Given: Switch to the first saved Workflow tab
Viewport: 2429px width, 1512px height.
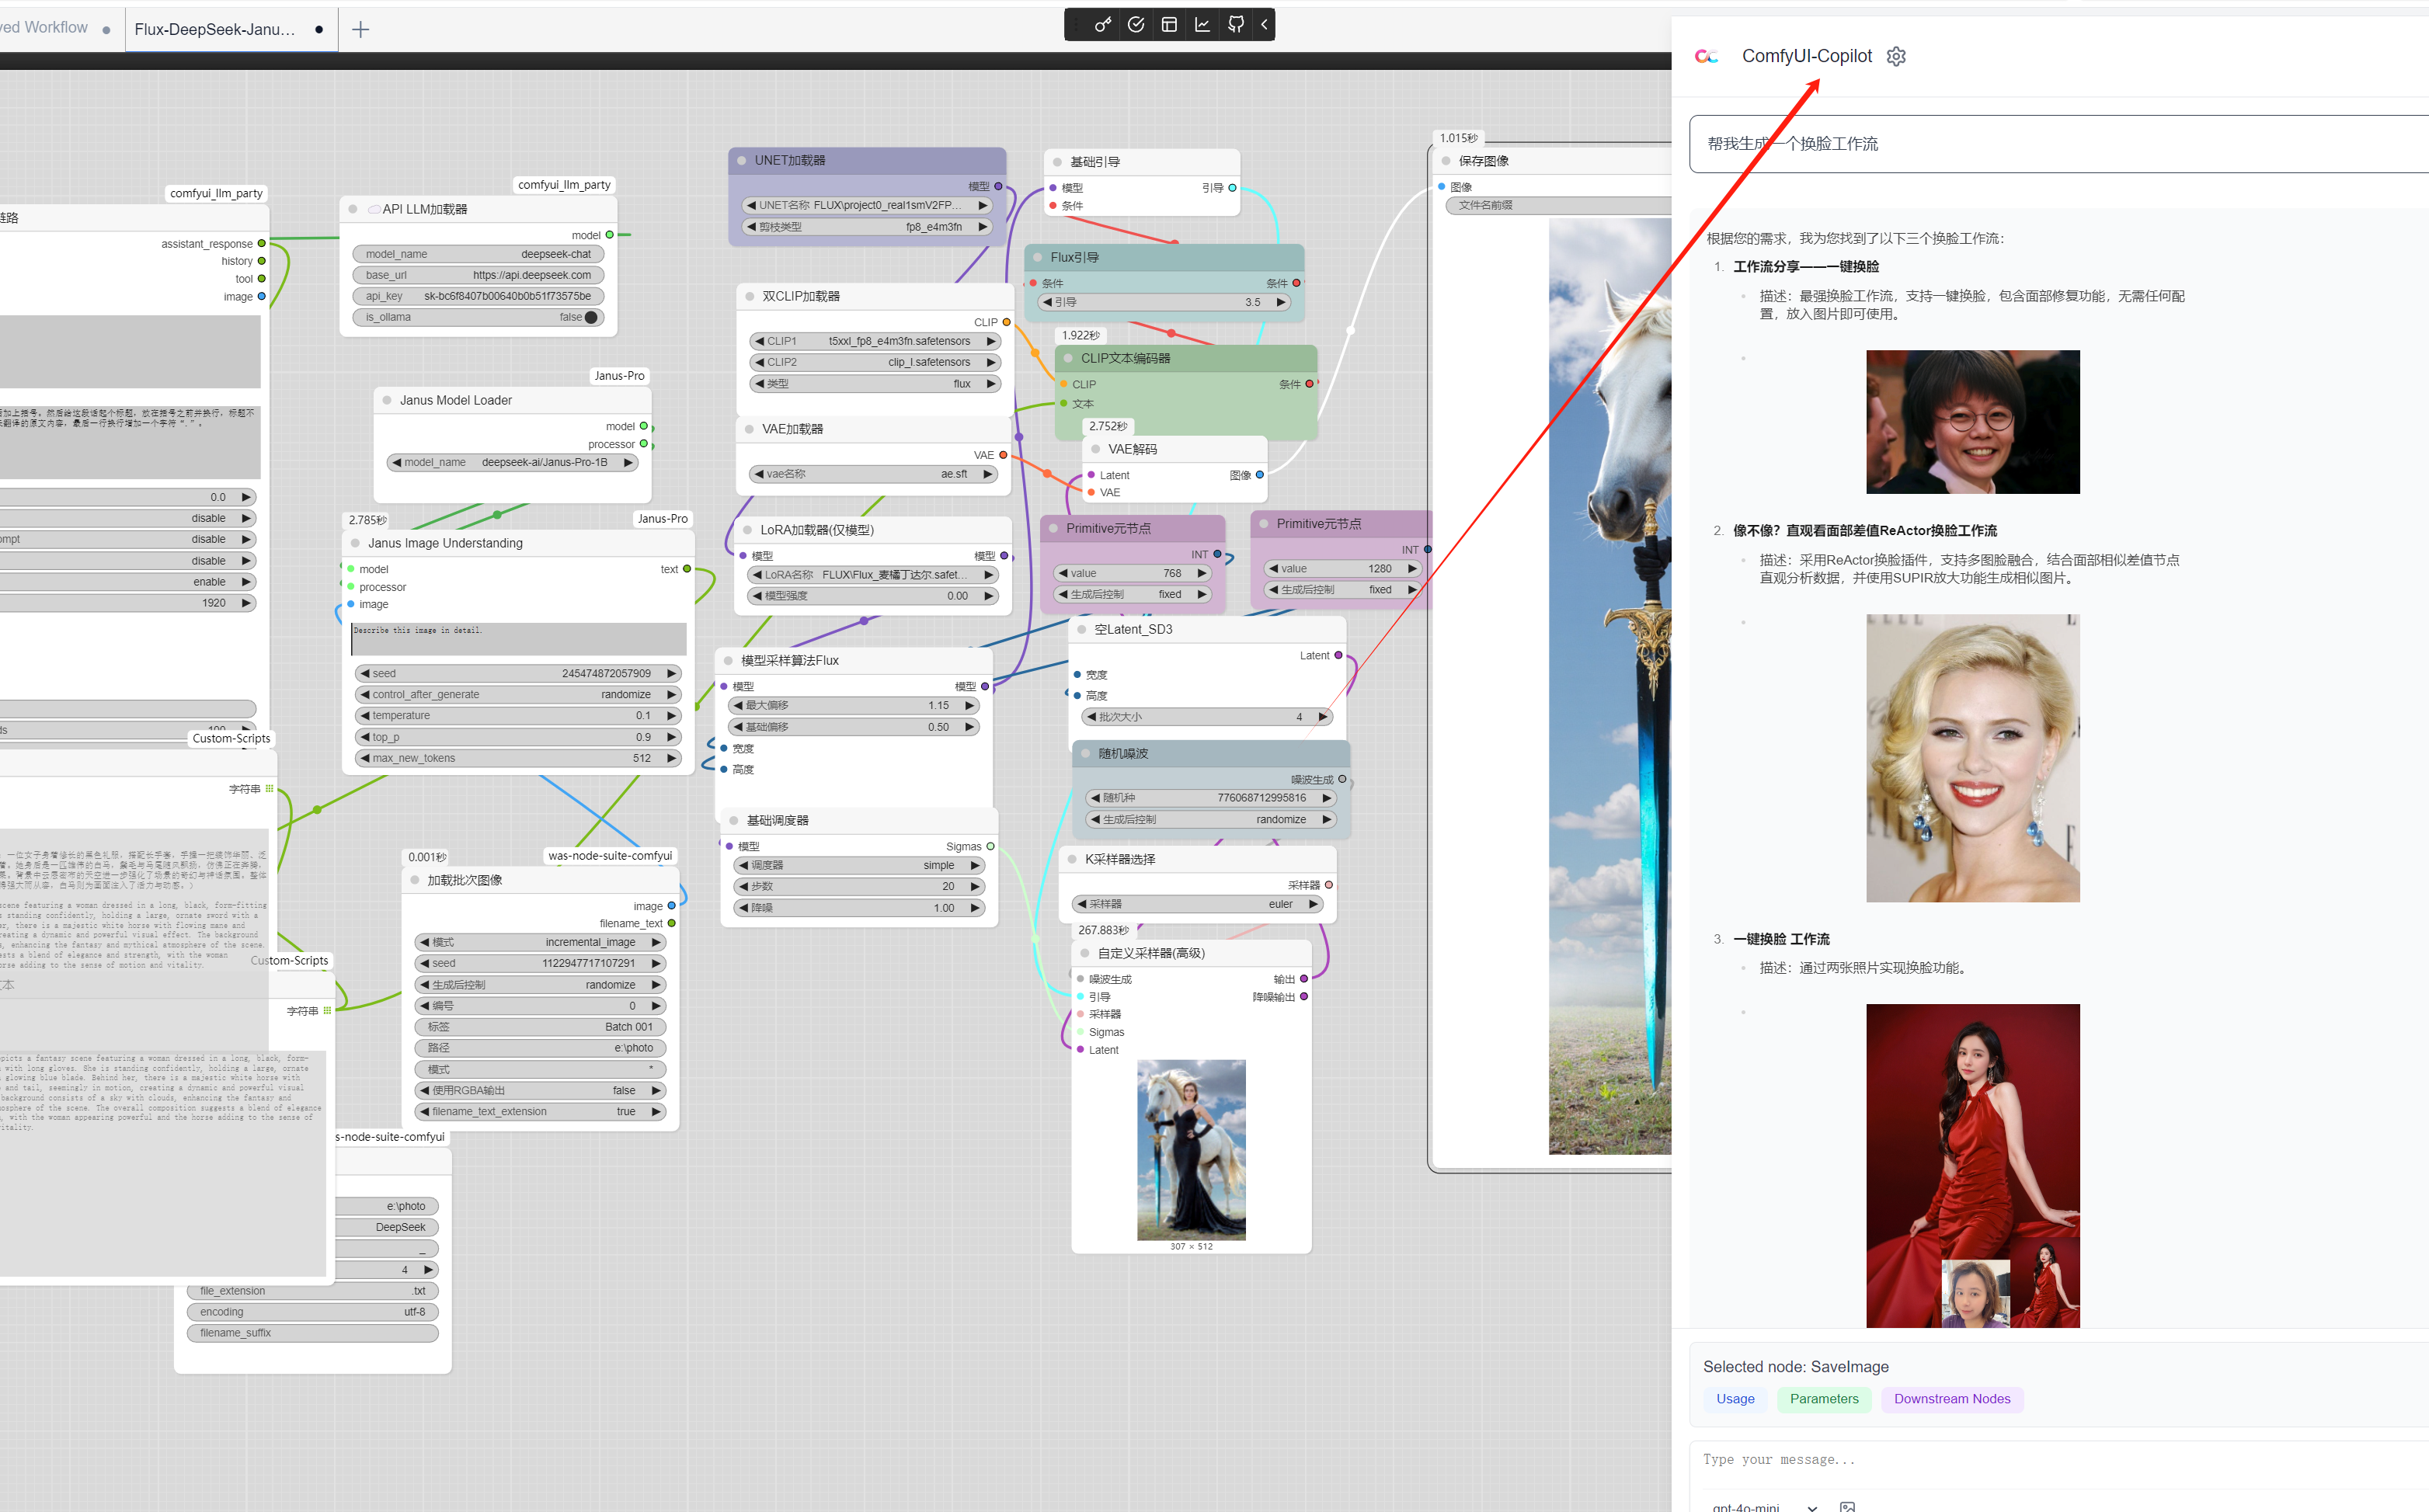Looking at the screenshot, I should [x=45, y=28].
